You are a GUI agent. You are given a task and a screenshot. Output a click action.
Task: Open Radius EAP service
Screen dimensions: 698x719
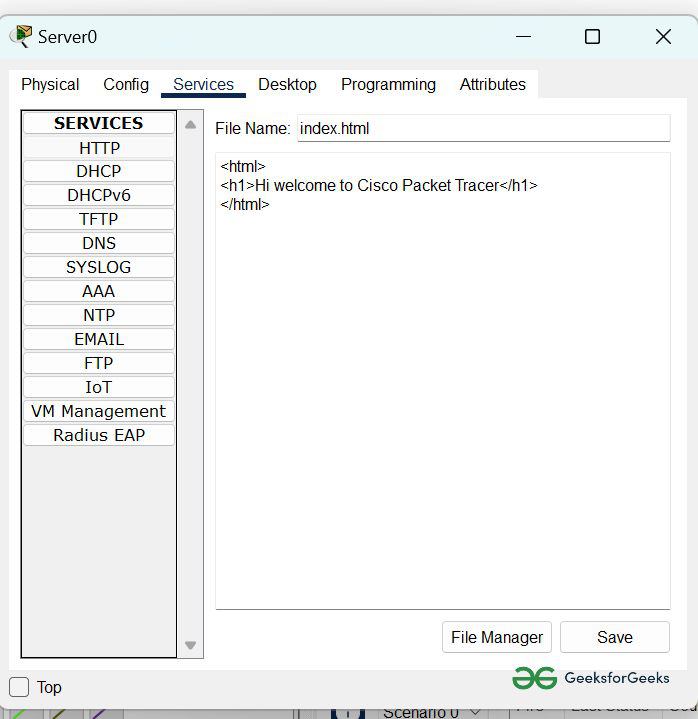(99, 435)
